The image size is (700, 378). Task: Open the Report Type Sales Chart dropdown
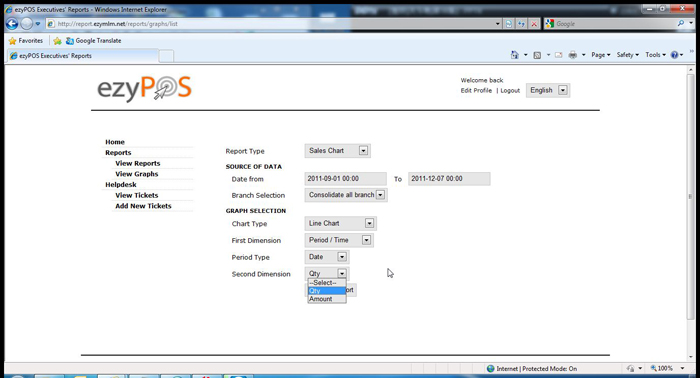point(338,151)
